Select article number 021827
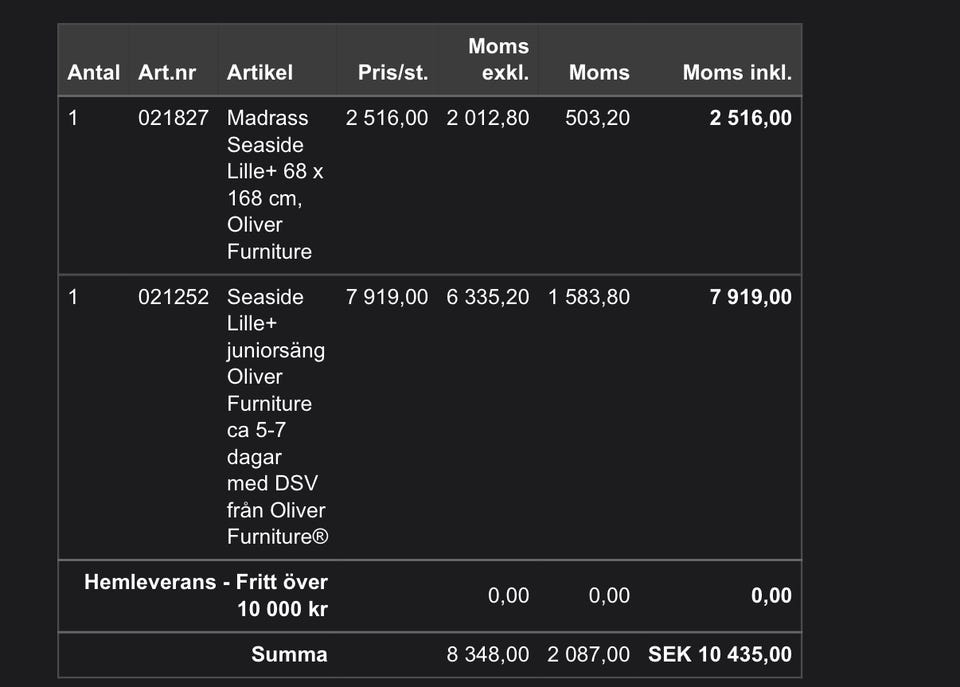Image resolution: width=960 pixels, height=687 pixels. (173, 118)
